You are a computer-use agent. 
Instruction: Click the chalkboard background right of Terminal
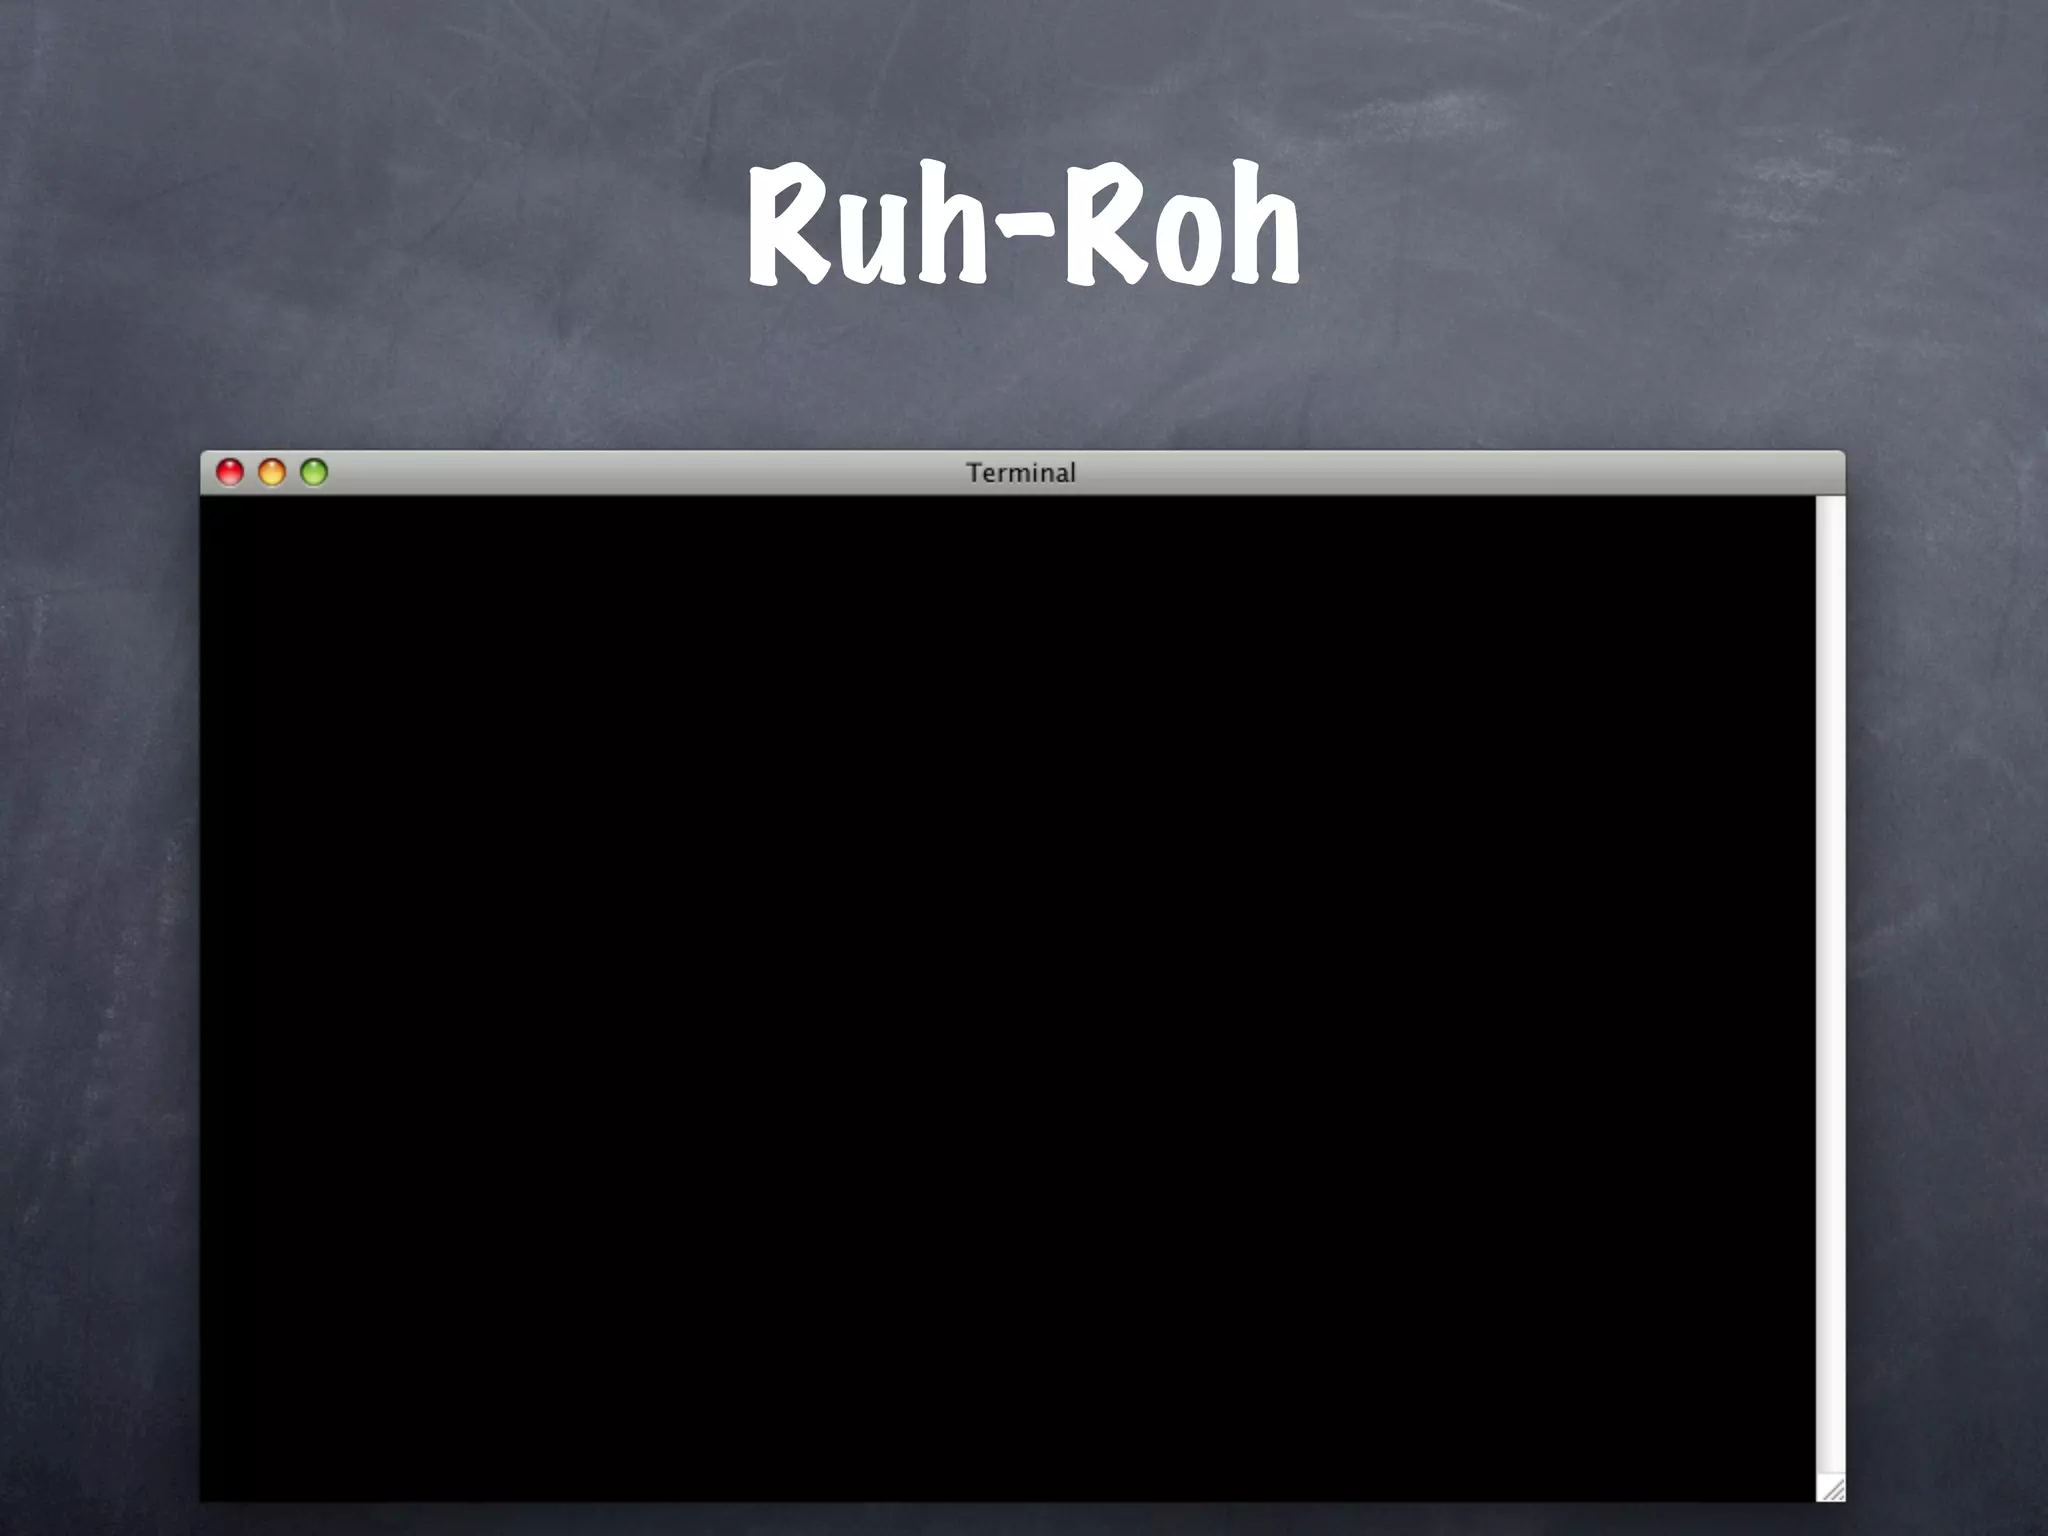pyautogui.click(x=1945, y=980)
